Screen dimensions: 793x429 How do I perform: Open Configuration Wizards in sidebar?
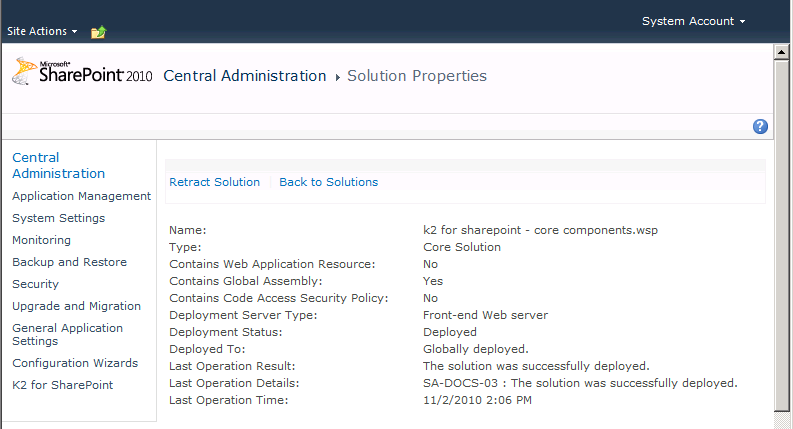75,363
